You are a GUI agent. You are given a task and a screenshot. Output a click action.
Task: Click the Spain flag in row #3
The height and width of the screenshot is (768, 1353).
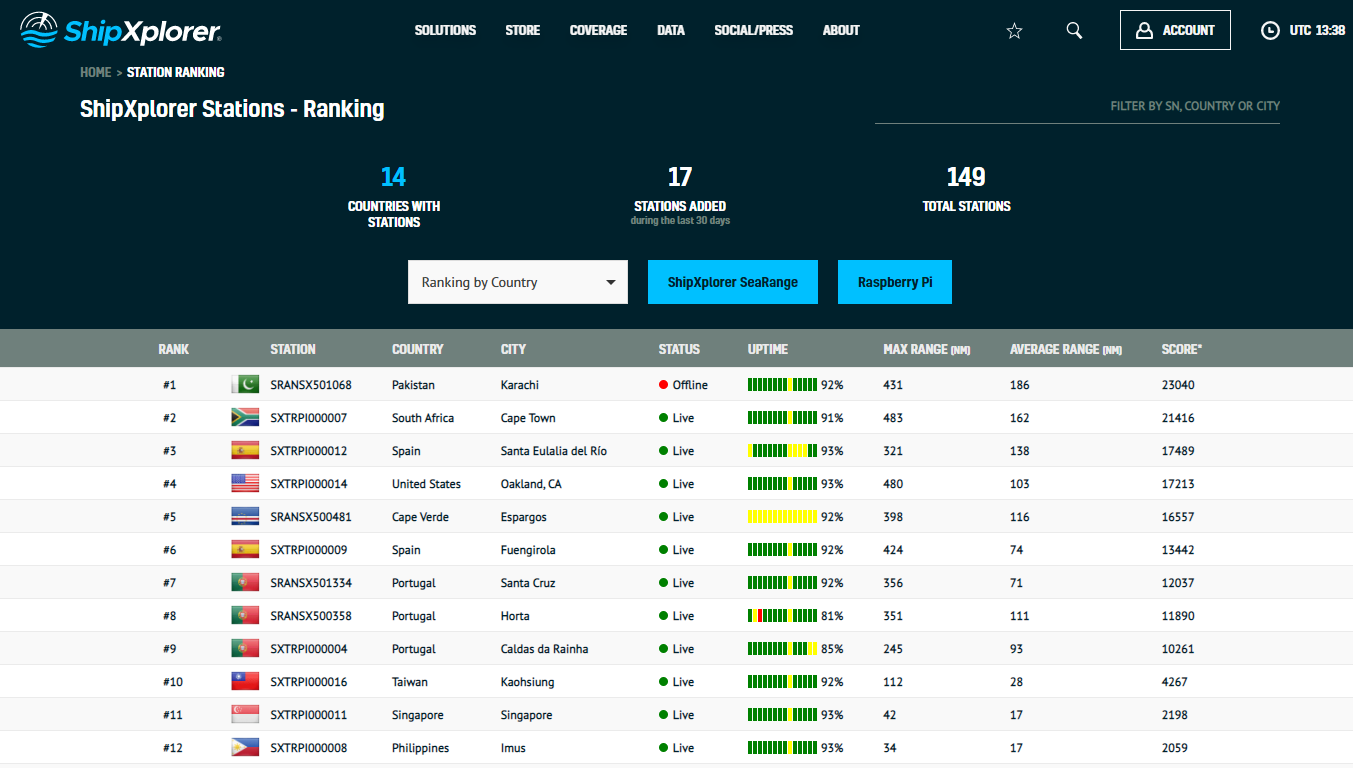coord(245,451)
